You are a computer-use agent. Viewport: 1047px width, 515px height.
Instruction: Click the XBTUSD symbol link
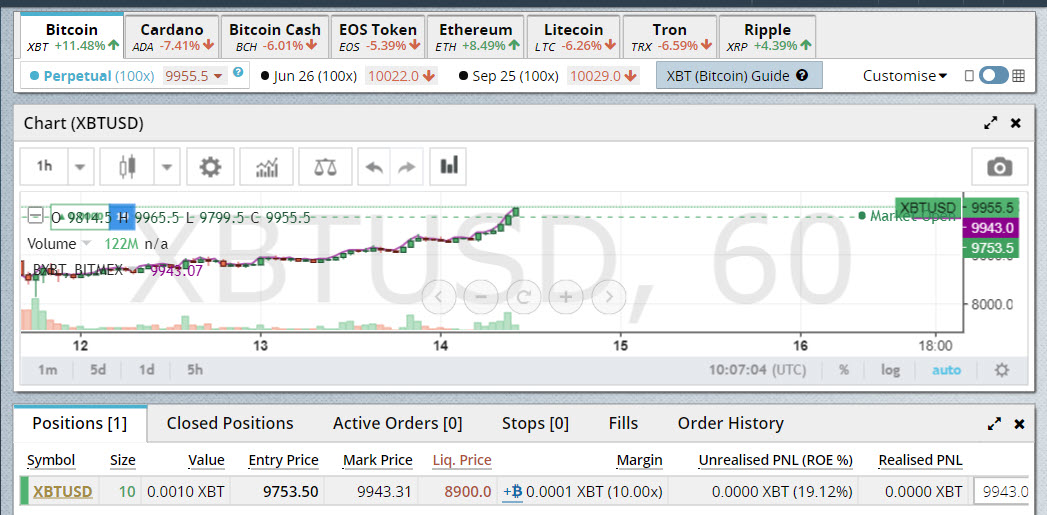click(x=63, y=493)
